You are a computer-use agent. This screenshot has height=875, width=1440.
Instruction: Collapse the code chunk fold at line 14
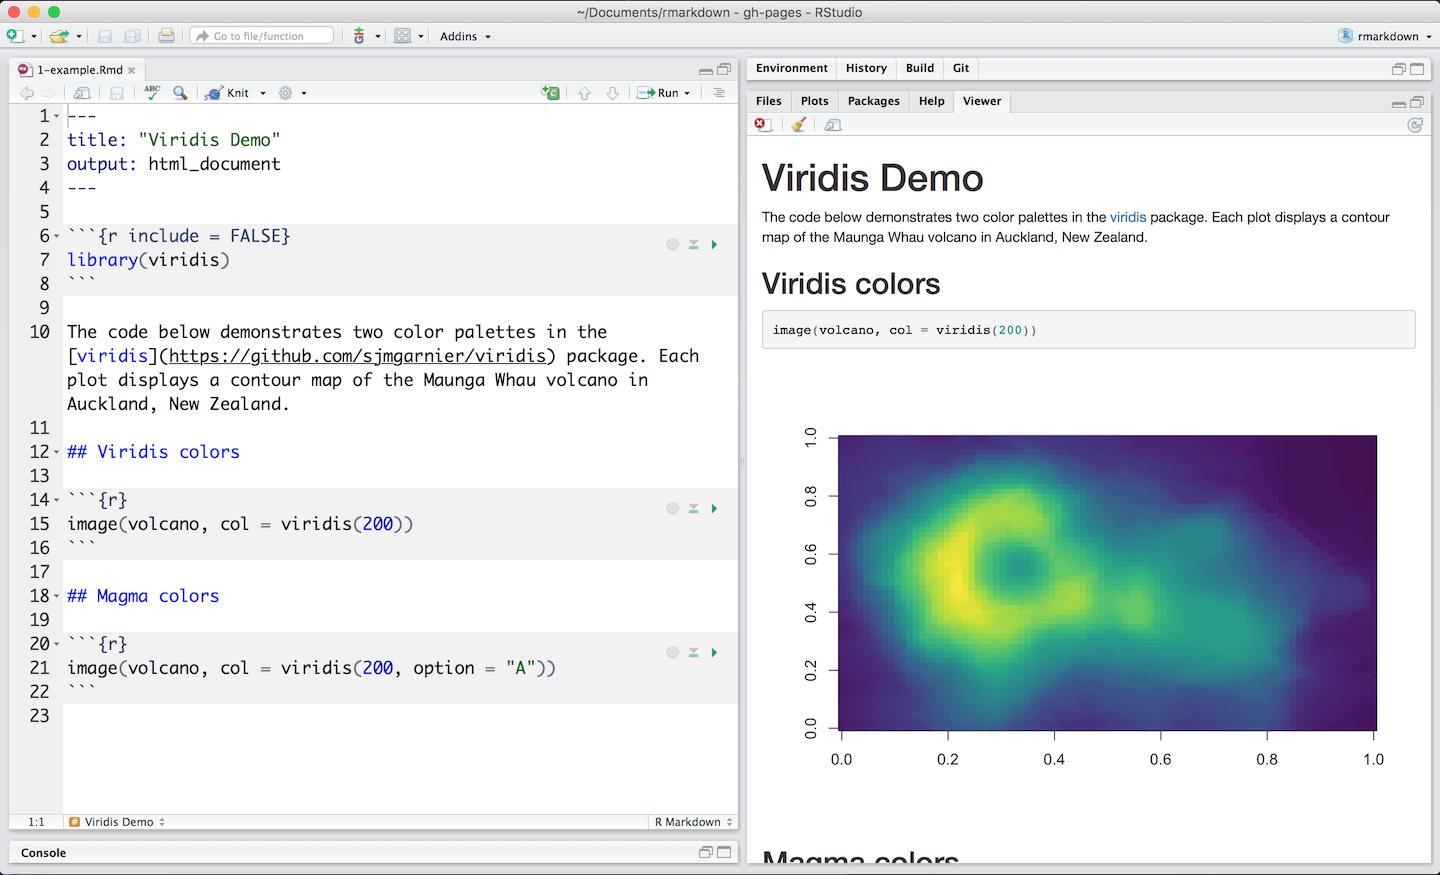[x=56, y=500]
